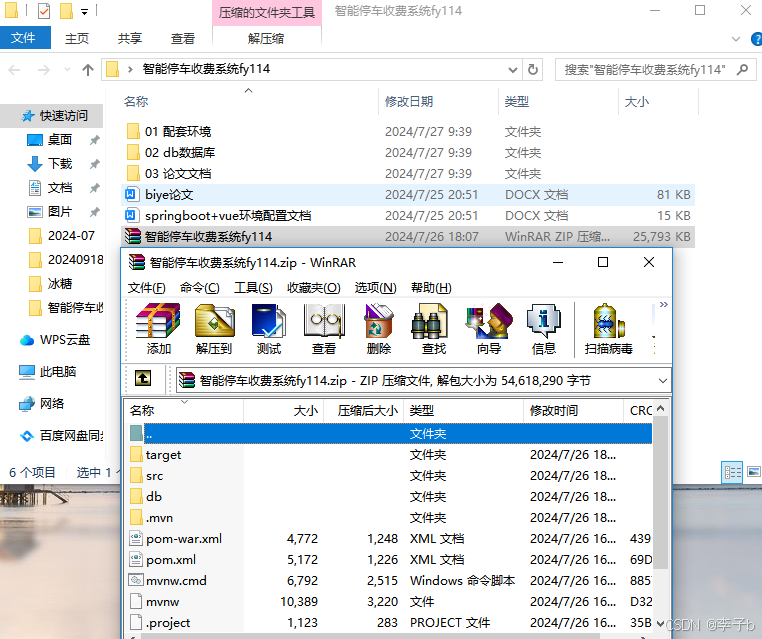Viewport: 762px width, 639px height.
Task: Launch the WinRAR 向导 (Wizard) icon
Action: pyautogui.click(x=489, y=328)
